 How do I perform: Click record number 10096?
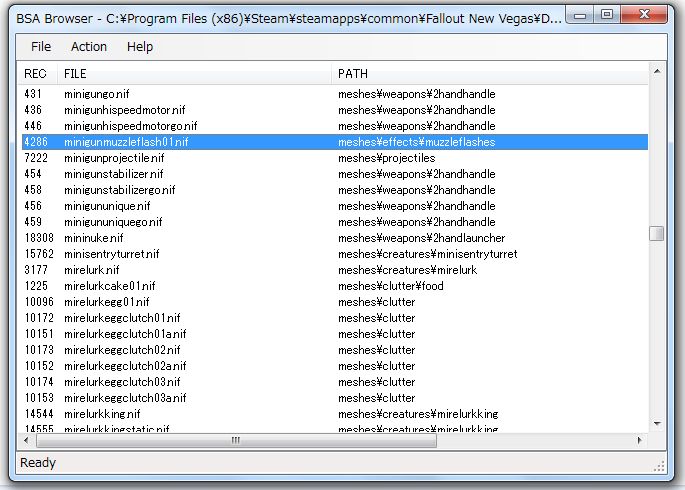click(x=39, y=302)
